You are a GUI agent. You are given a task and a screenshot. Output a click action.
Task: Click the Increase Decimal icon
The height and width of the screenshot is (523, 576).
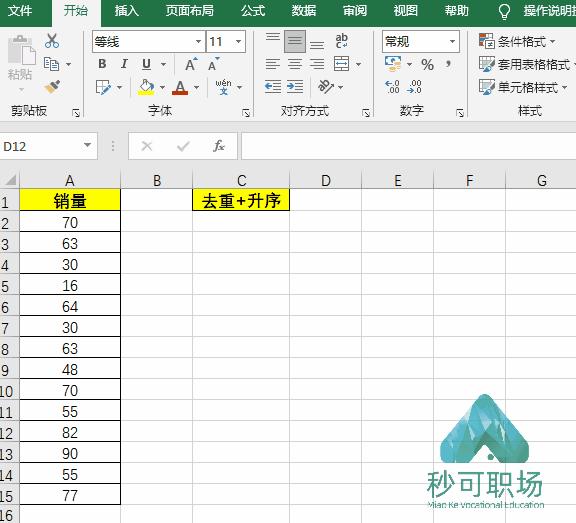(x=392, y=87)
